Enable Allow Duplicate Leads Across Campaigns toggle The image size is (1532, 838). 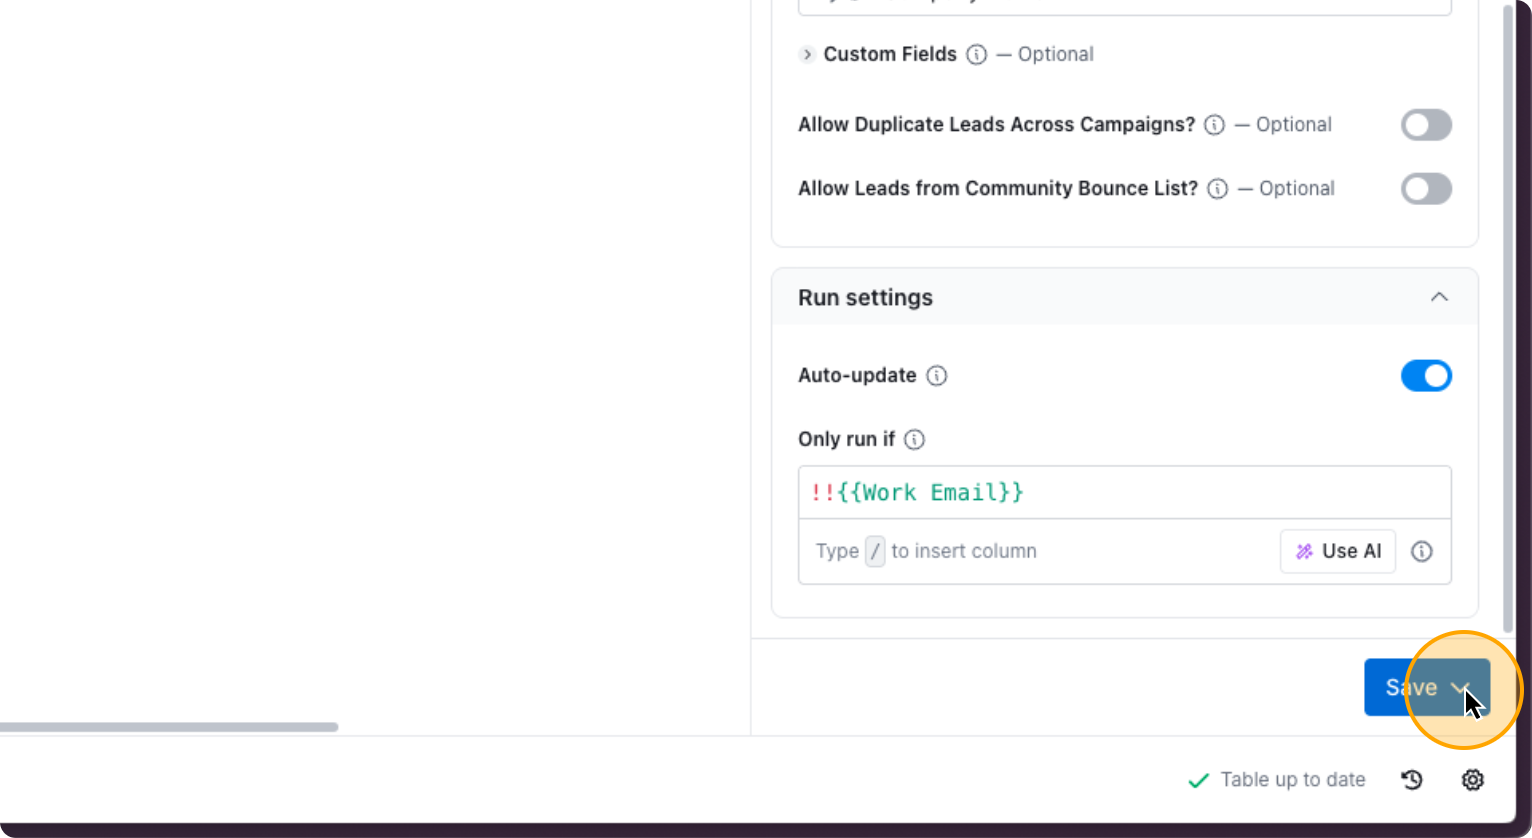point(1425,125)
